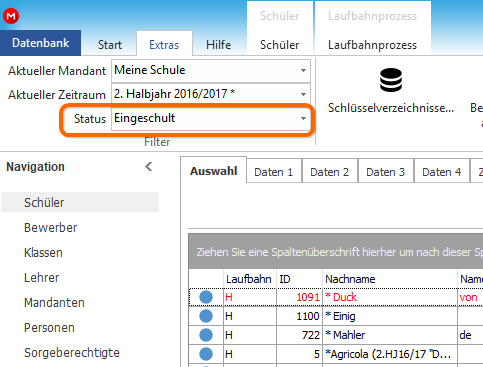Click the Eingeschult Status field
483x367 pixels.
point(211,118)
